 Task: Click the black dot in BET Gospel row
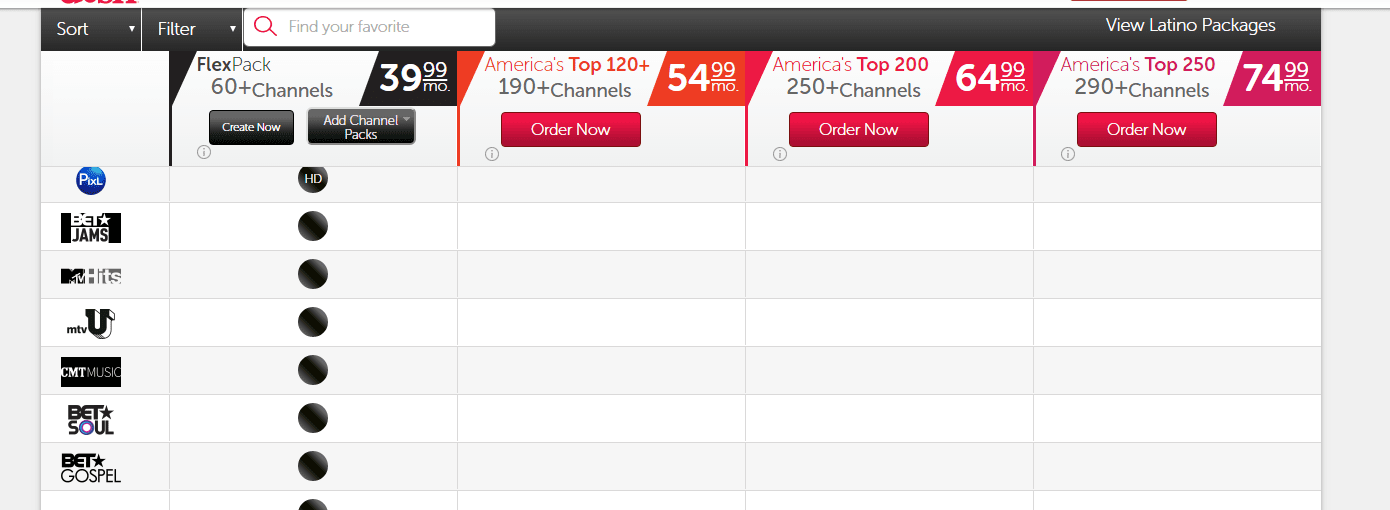pyautogui.click(x=313, y=466)
